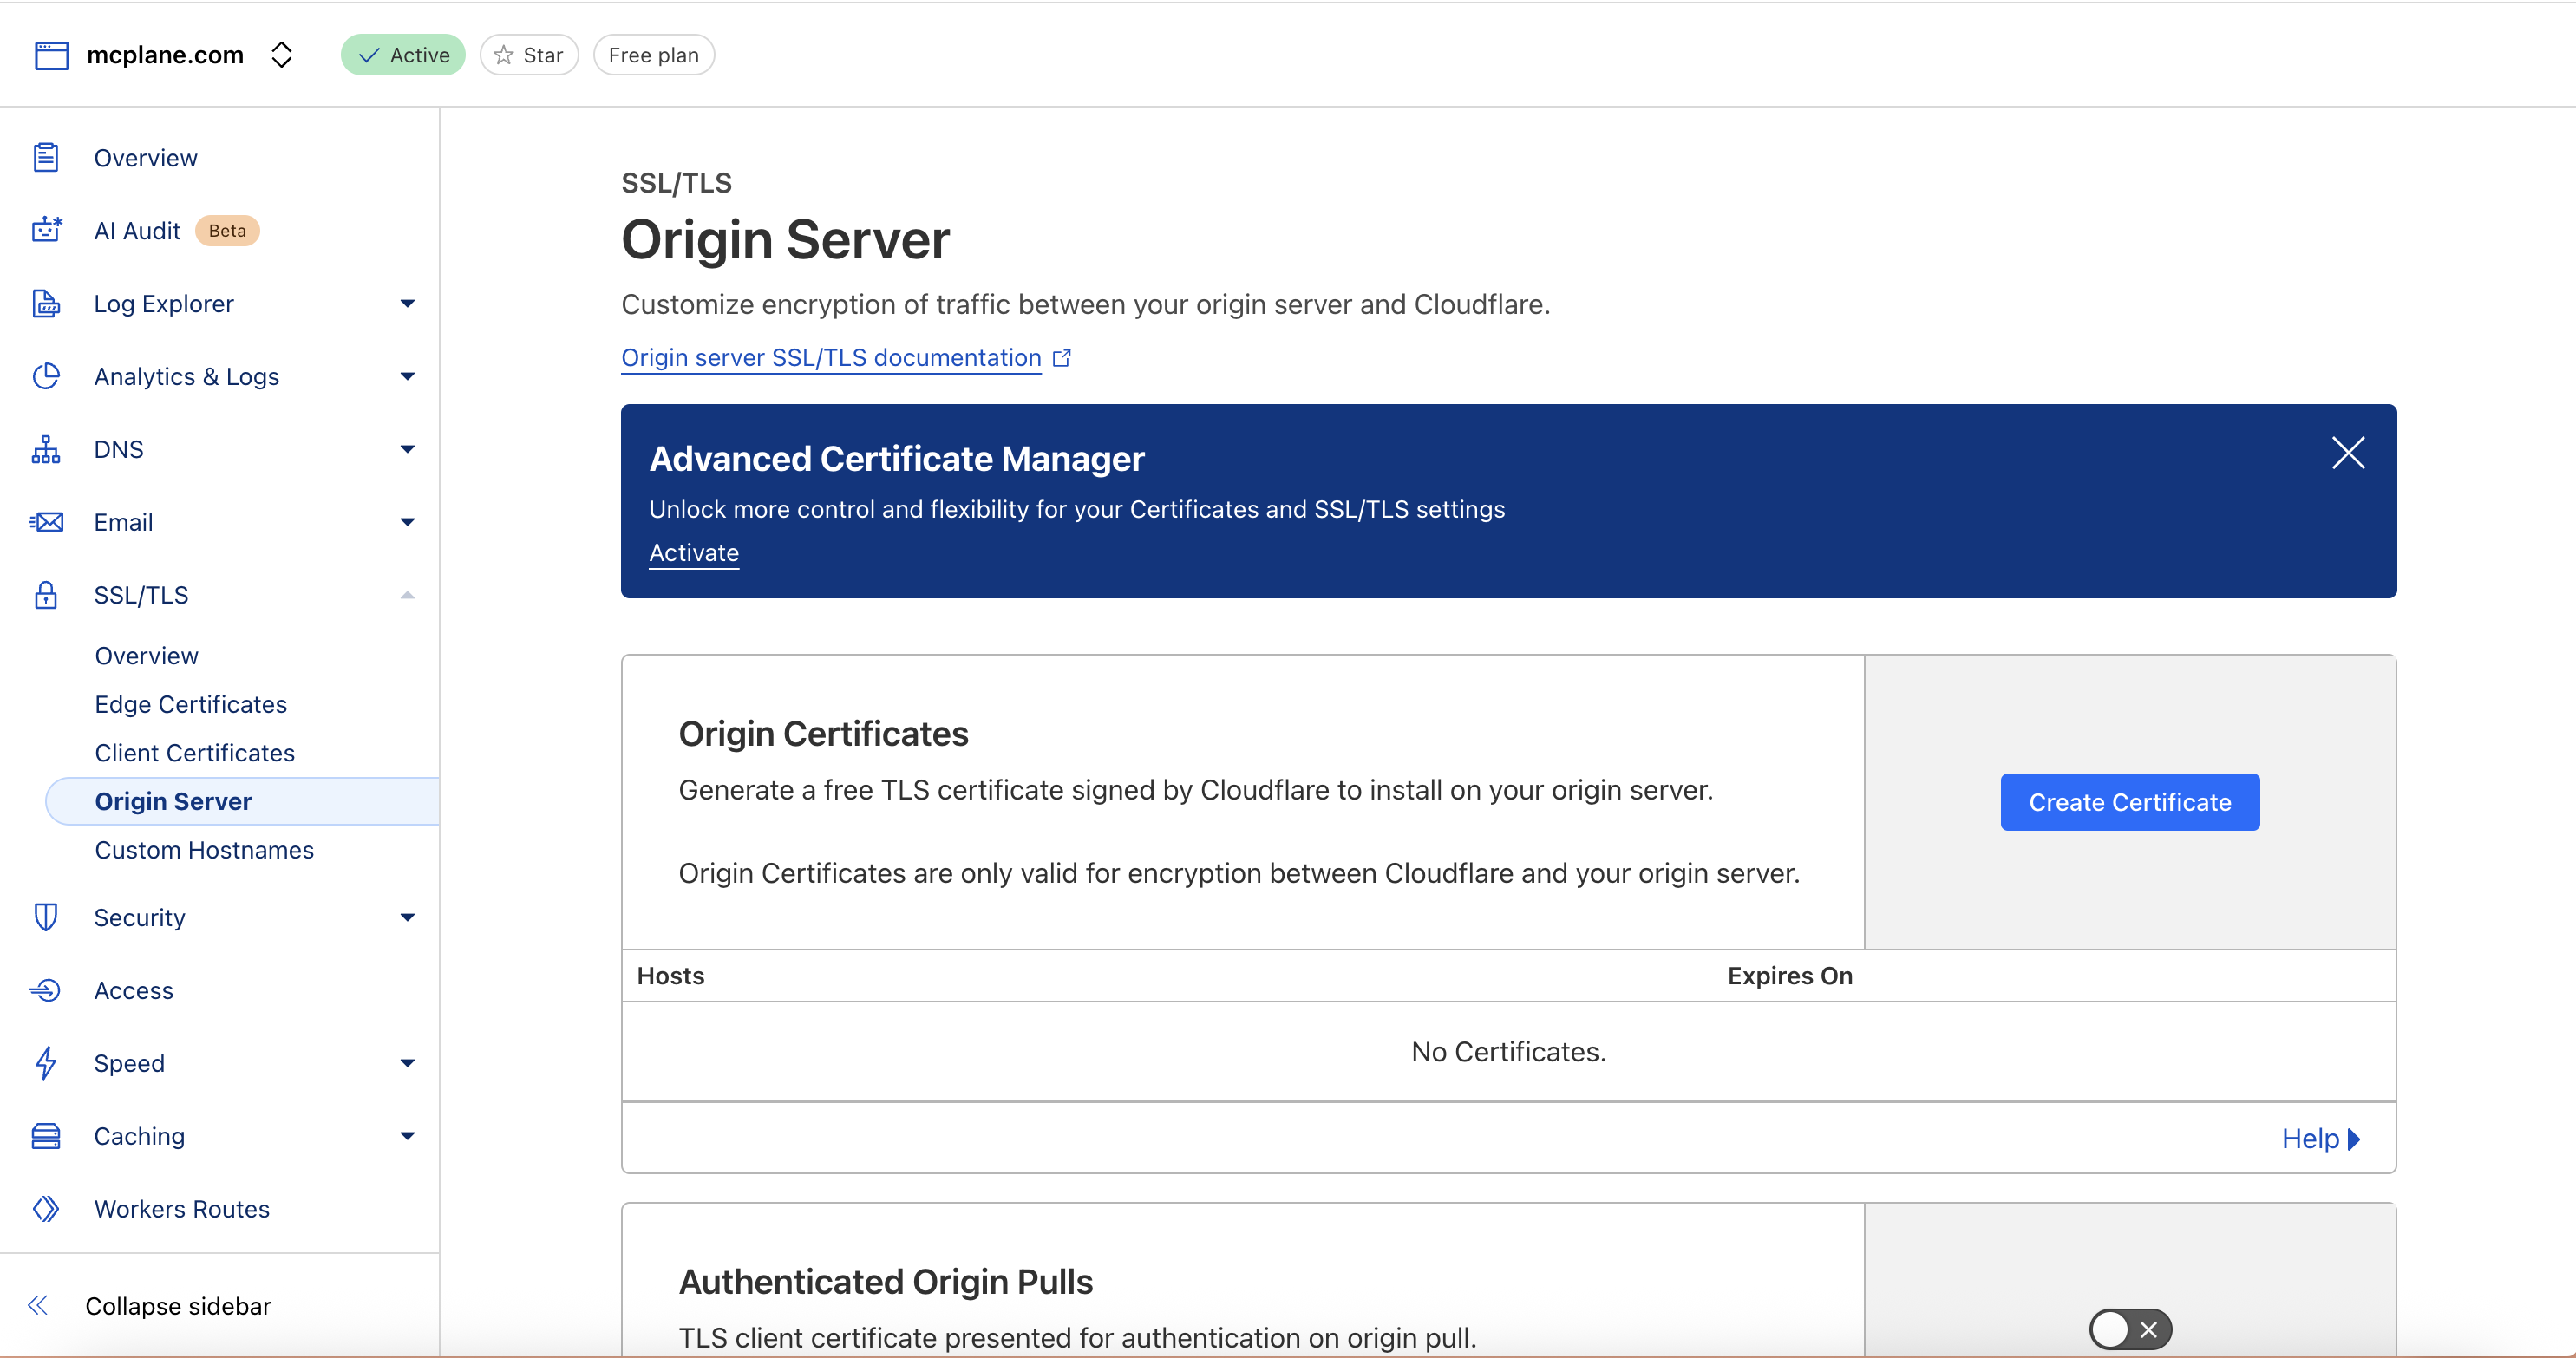
Task: Click the Authenticated Origin Pulls heading
Action: [x=886, y=1282]
